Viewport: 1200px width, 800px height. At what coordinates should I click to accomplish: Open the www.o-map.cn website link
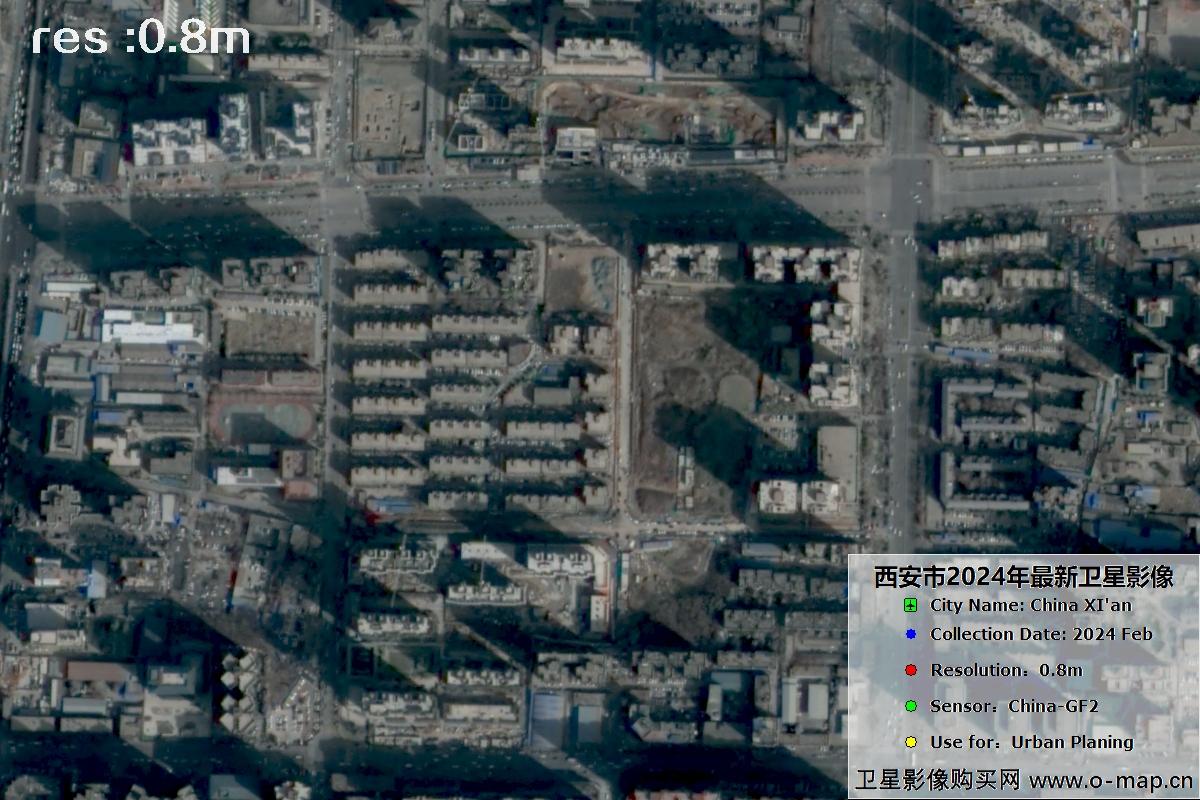1110,780
